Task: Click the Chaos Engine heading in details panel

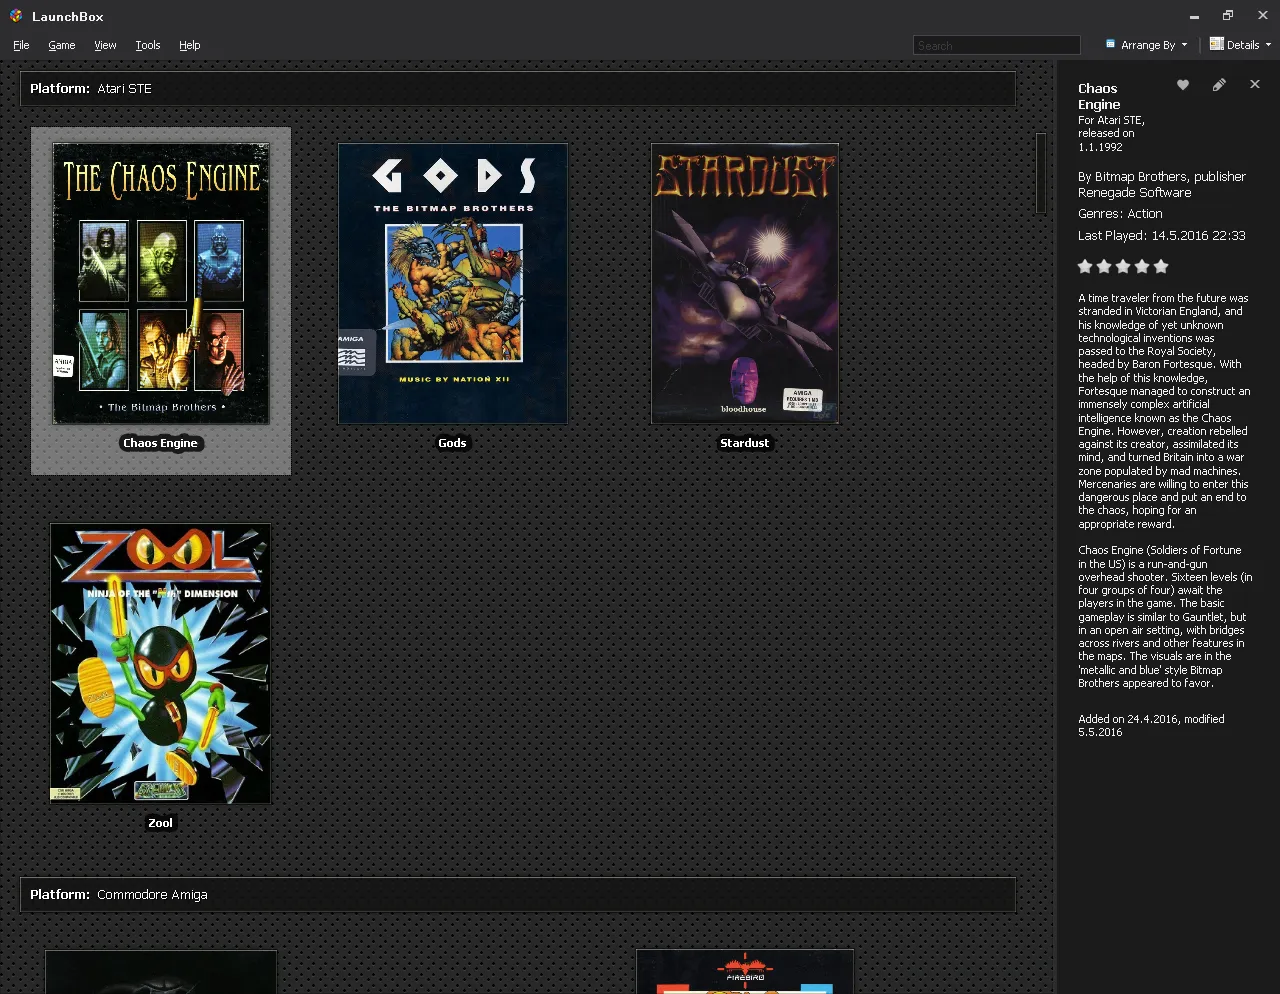Action: pyautogui.click(x=1099, y=97)
